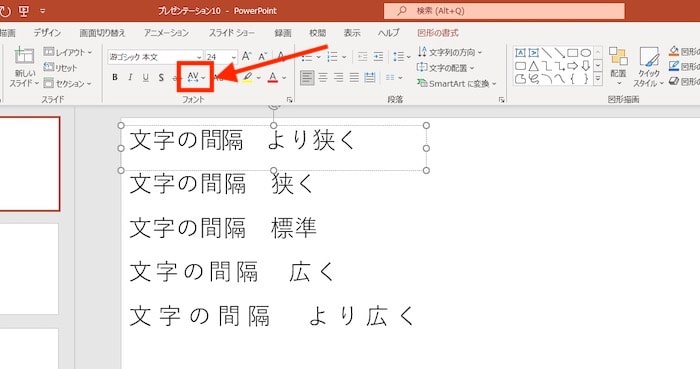
Task: Open 文字の配置 text alignment dropdown
Action: click(446, 68)
